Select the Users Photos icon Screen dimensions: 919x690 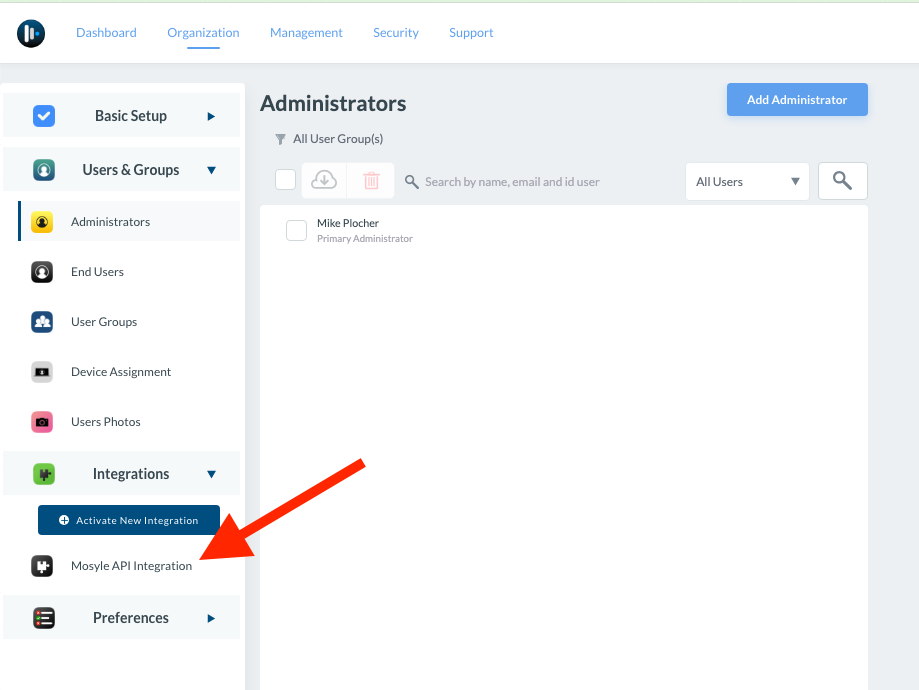[x=43, y=422]
